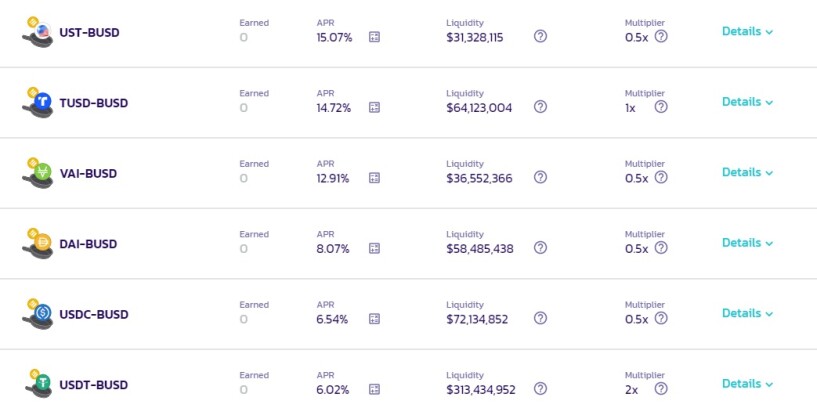Expand Details for TUSD-BUSD farm
This screenshot has width=817, height=408.
(747, 102)
